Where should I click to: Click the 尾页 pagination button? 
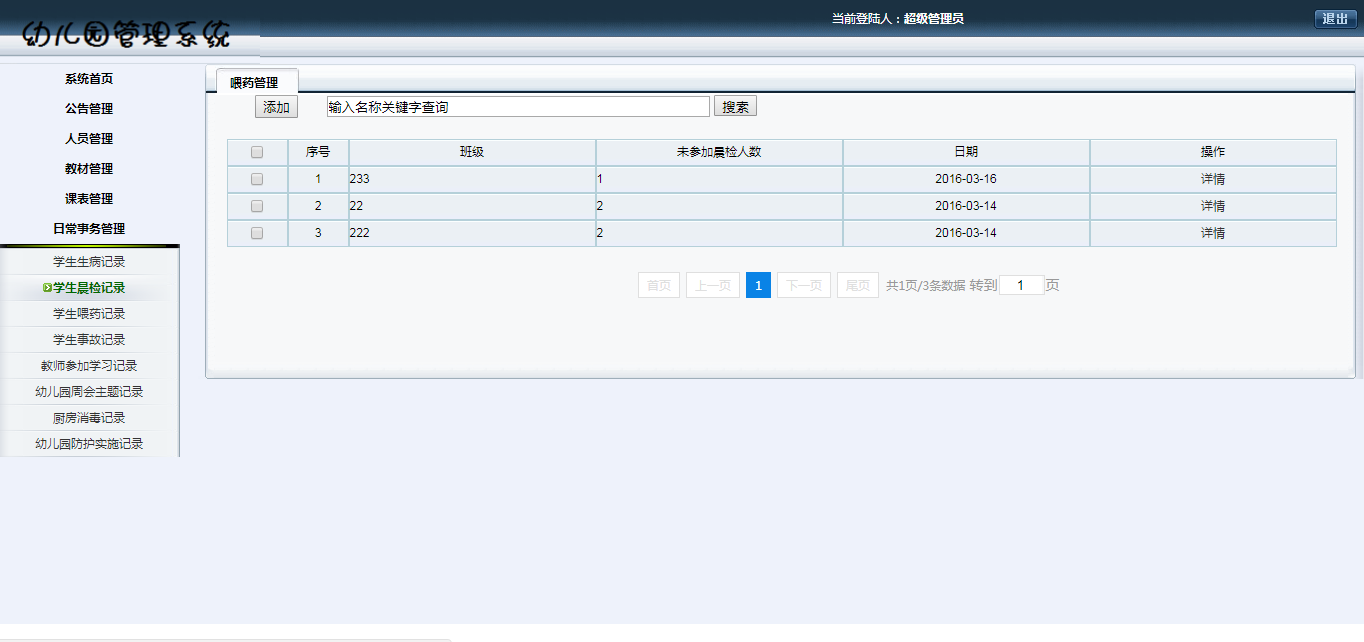(858, 285)
